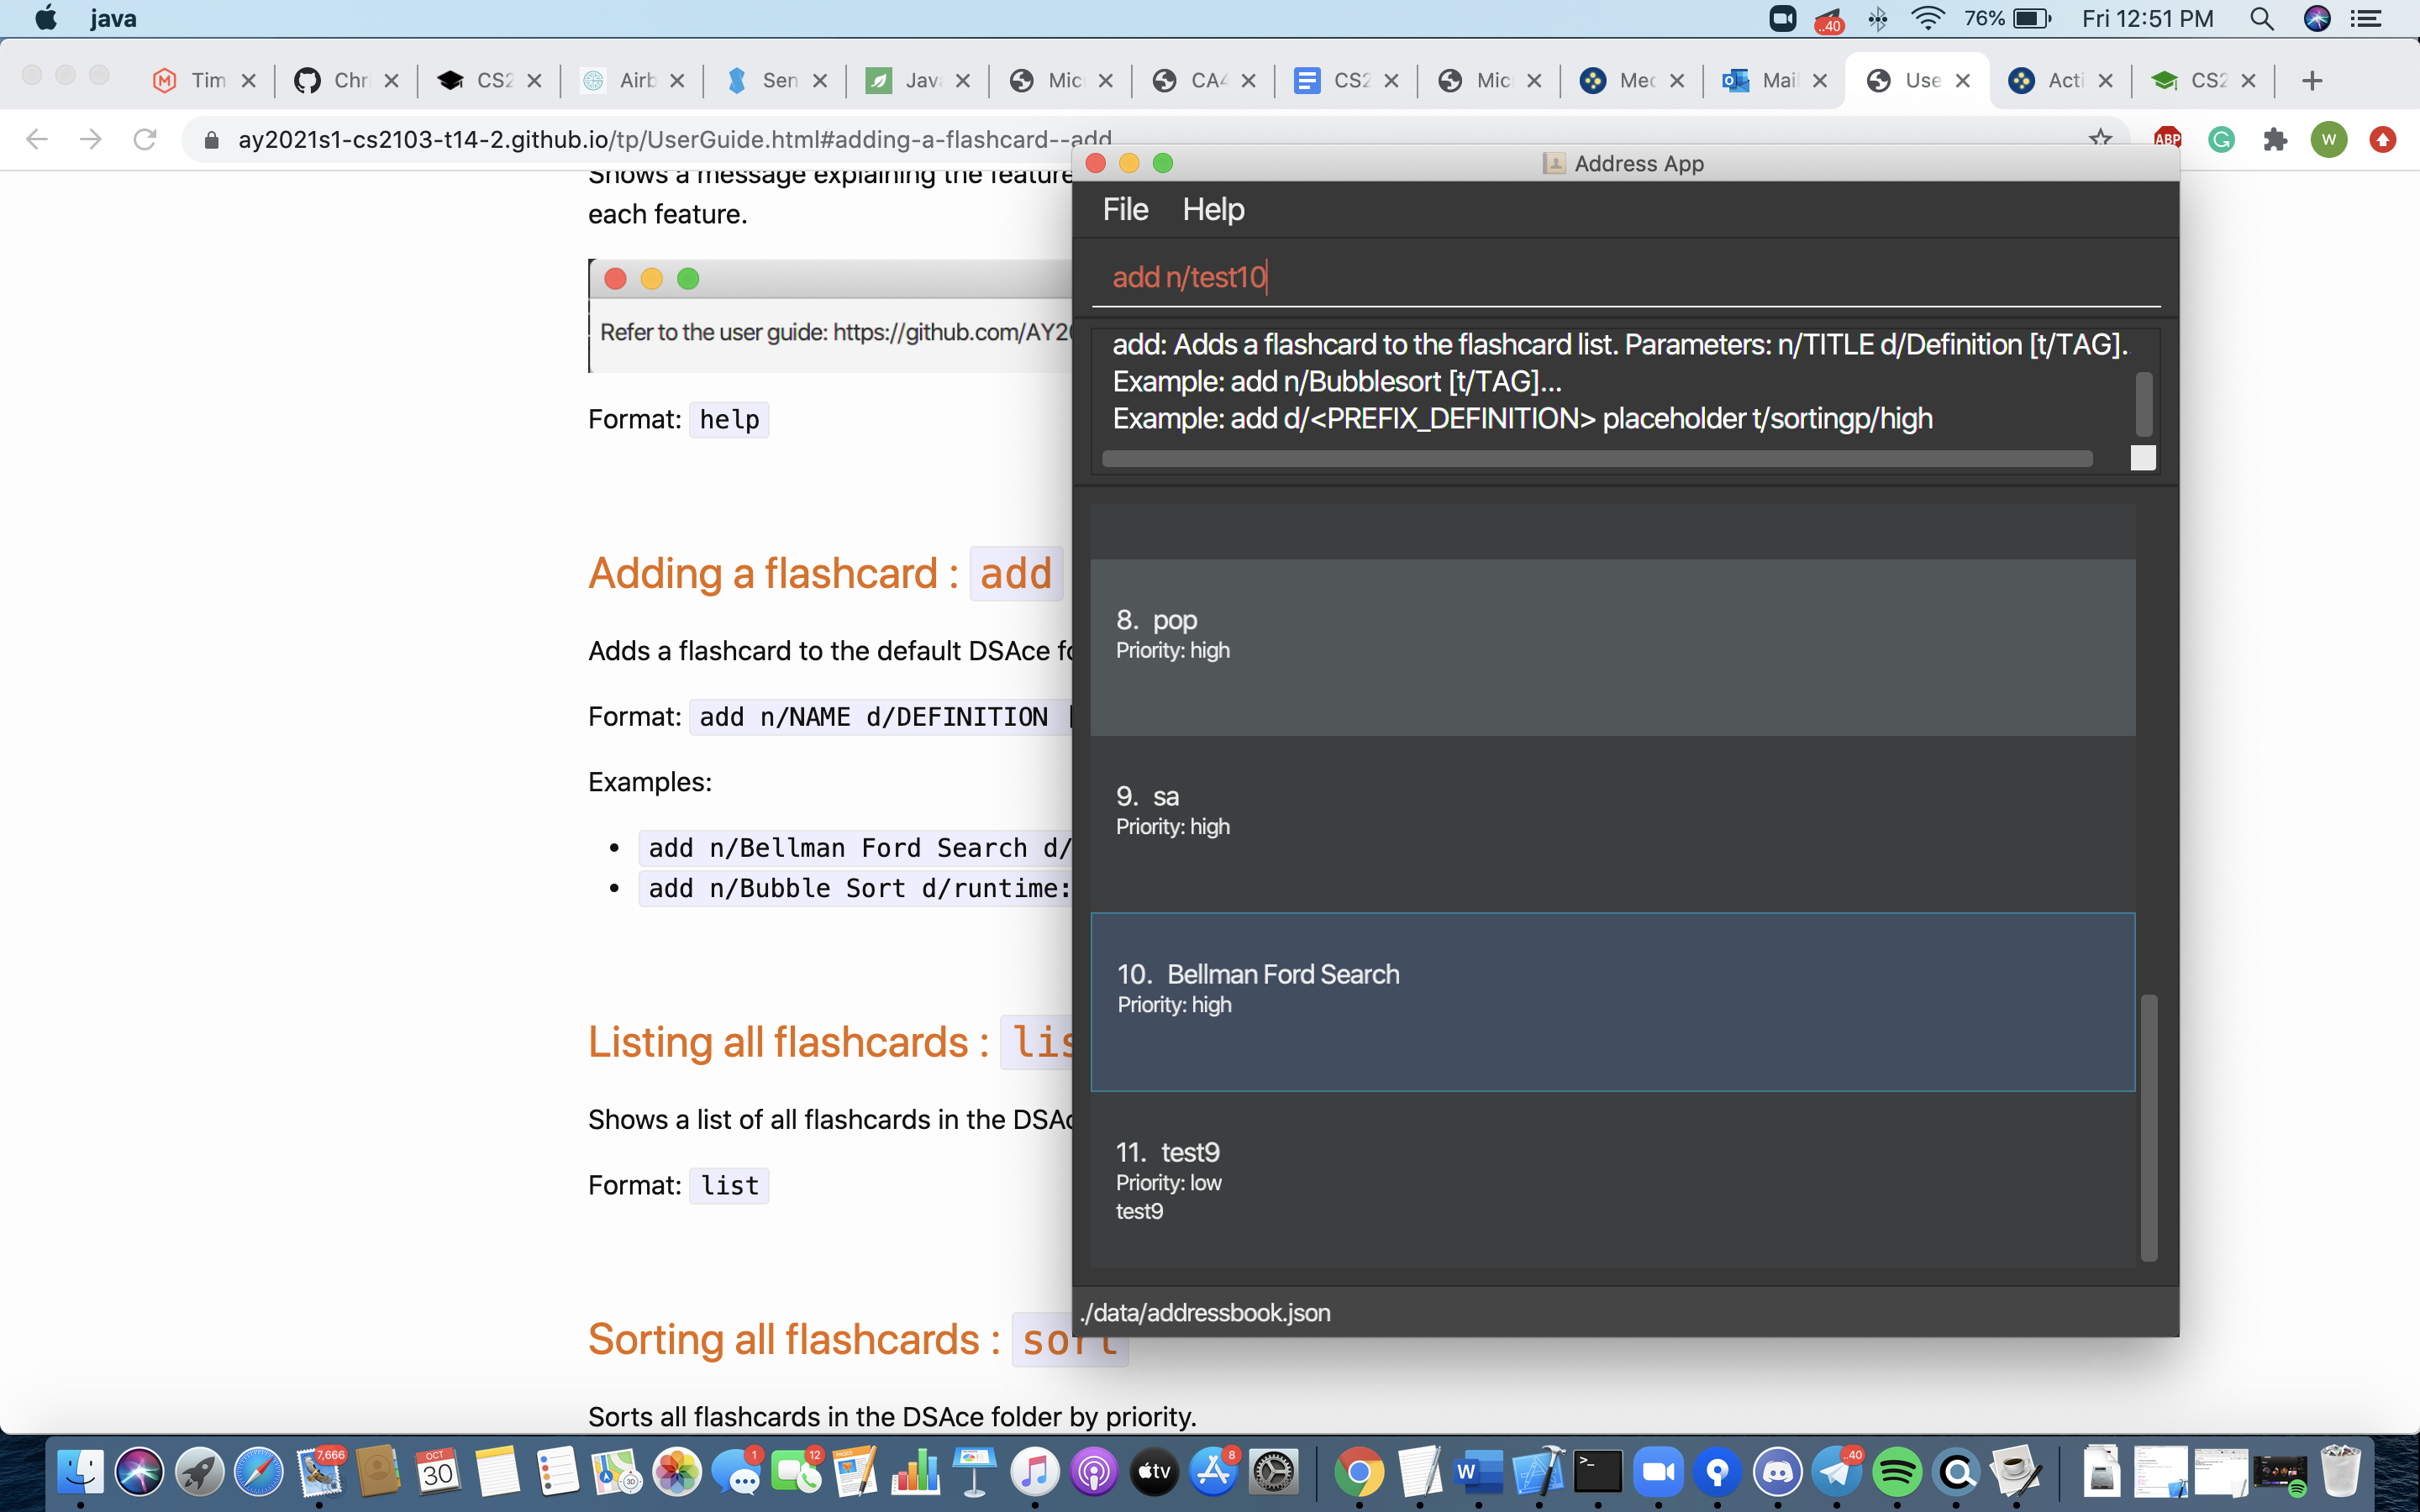This screenshot has width=2420, height=1512.
Task: Open Spotify from the dock
Action: click(1897, 1471)
